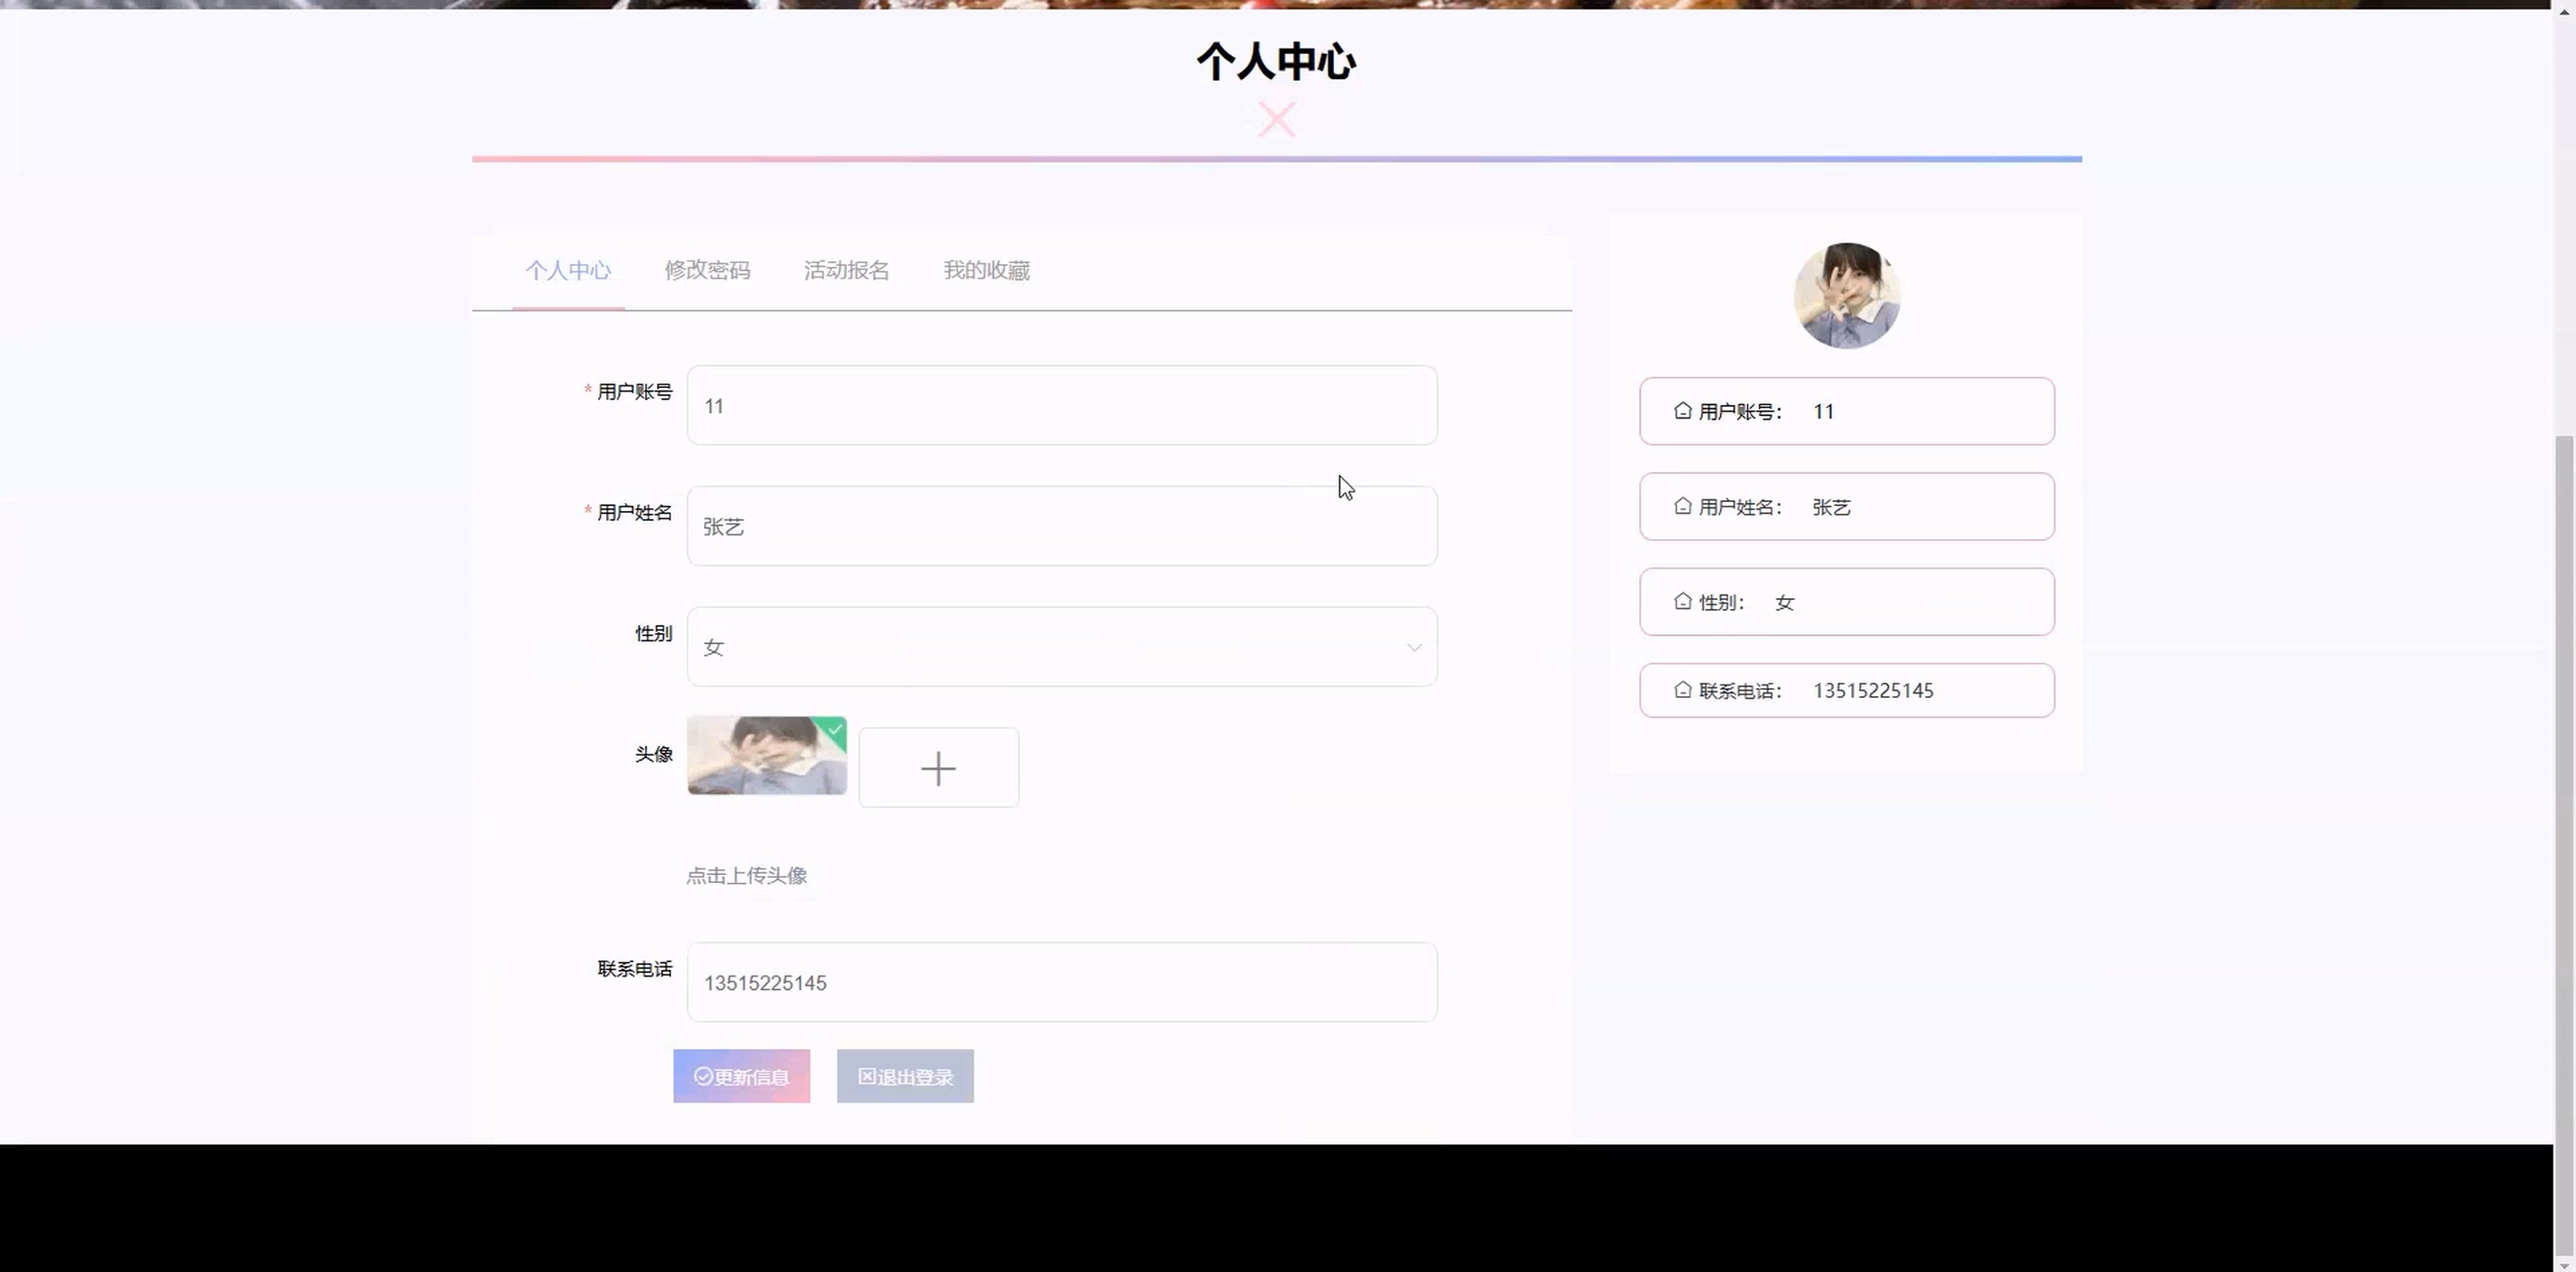
Task: Switch to the 修改密码 tab
Action: point(707,270)
